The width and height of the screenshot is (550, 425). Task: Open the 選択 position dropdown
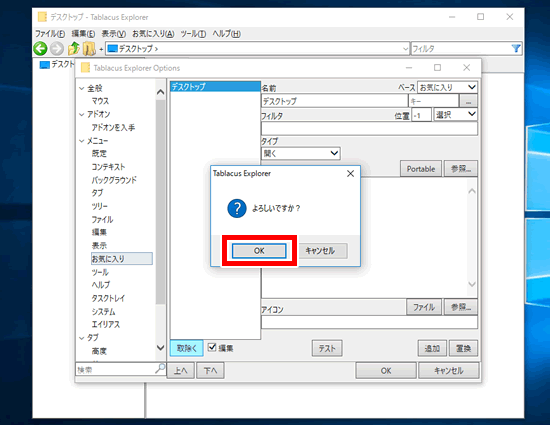tap(456, 114)
